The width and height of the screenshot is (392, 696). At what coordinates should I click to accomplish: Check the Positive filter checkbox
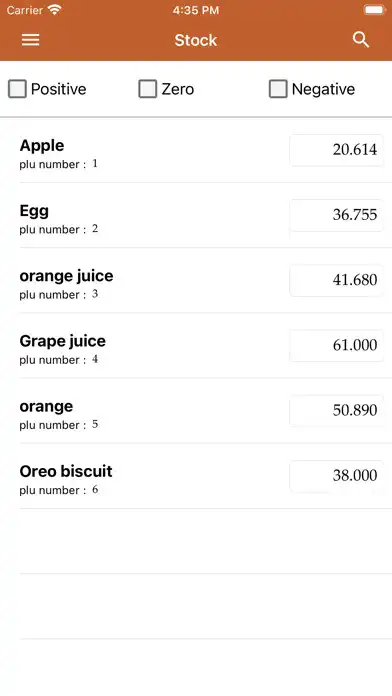click(17, 89)
